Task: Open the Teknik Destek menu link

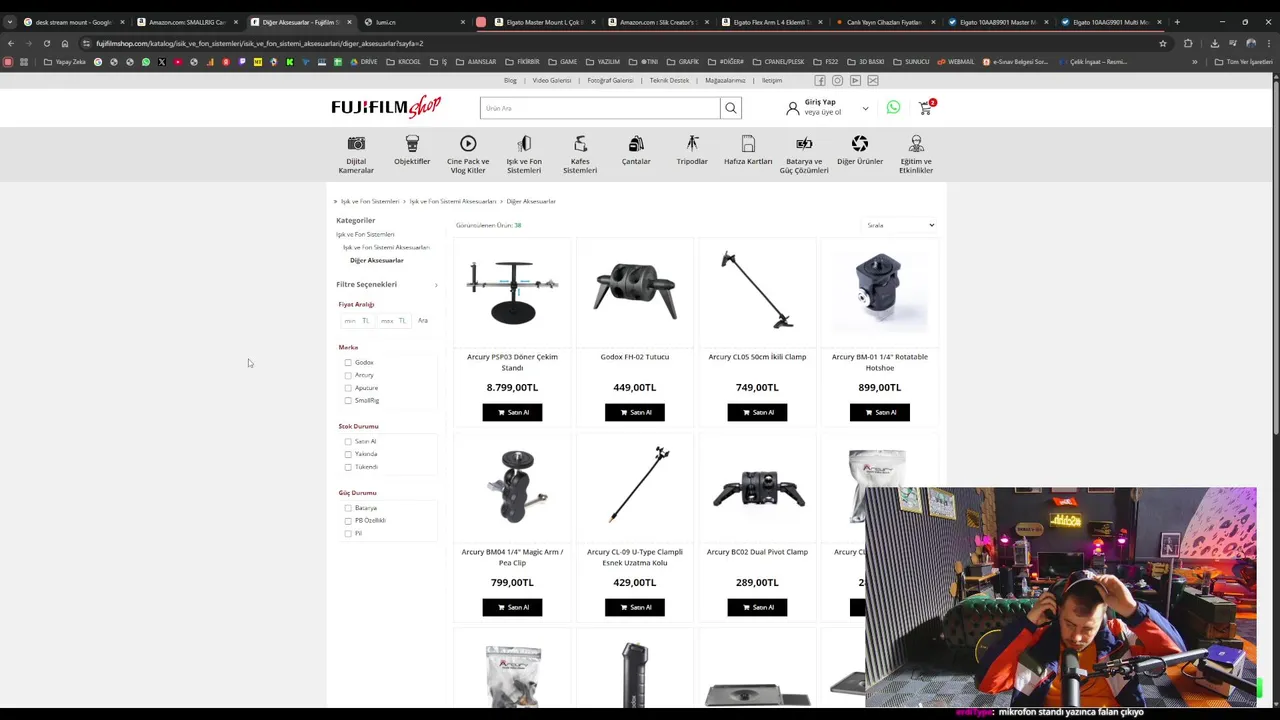Action: (669, 80)
